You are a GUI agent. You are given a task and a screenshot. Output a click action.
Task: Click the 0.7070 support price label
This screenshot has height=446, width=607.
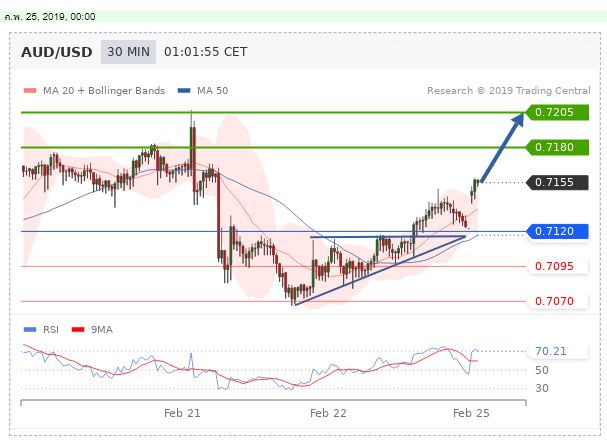tap(557, 301)
